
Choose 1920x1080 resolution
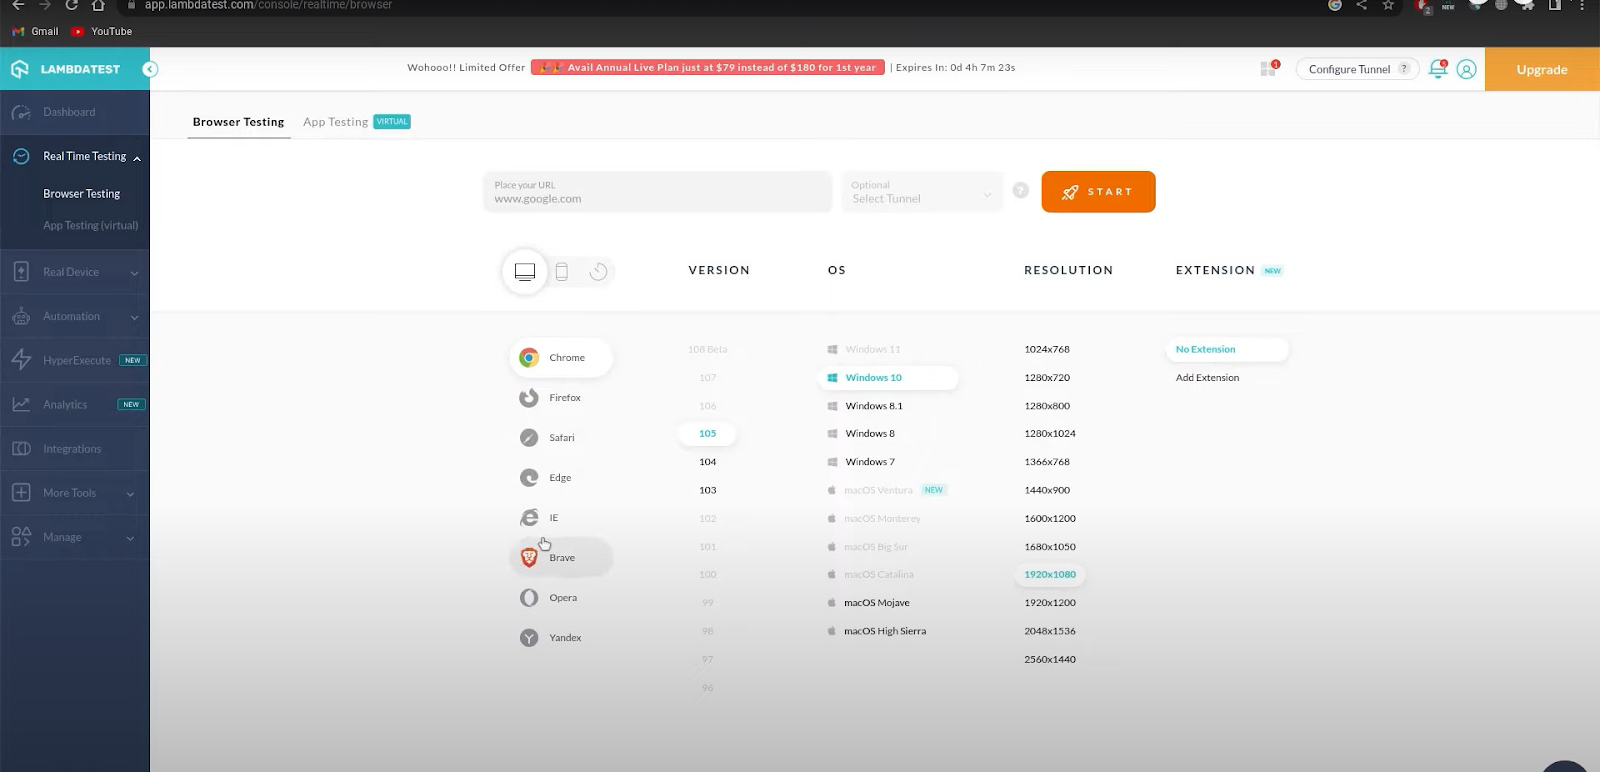1050,575
